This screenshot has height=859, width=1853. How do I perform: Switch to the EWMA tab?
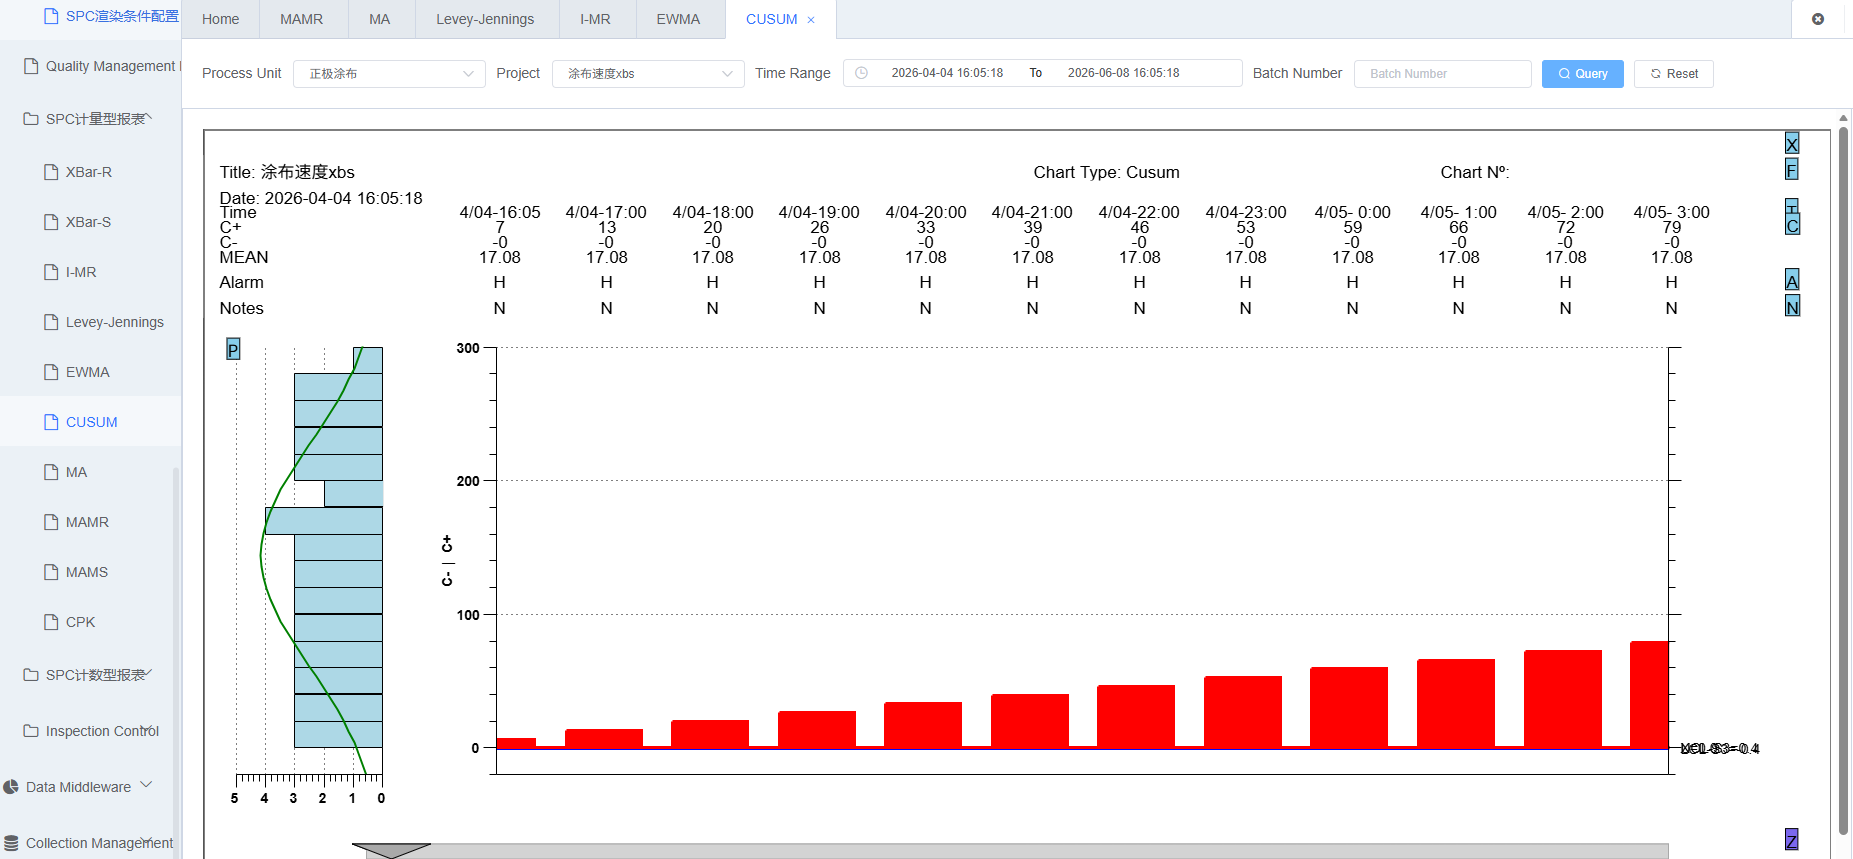coord(678,19)
